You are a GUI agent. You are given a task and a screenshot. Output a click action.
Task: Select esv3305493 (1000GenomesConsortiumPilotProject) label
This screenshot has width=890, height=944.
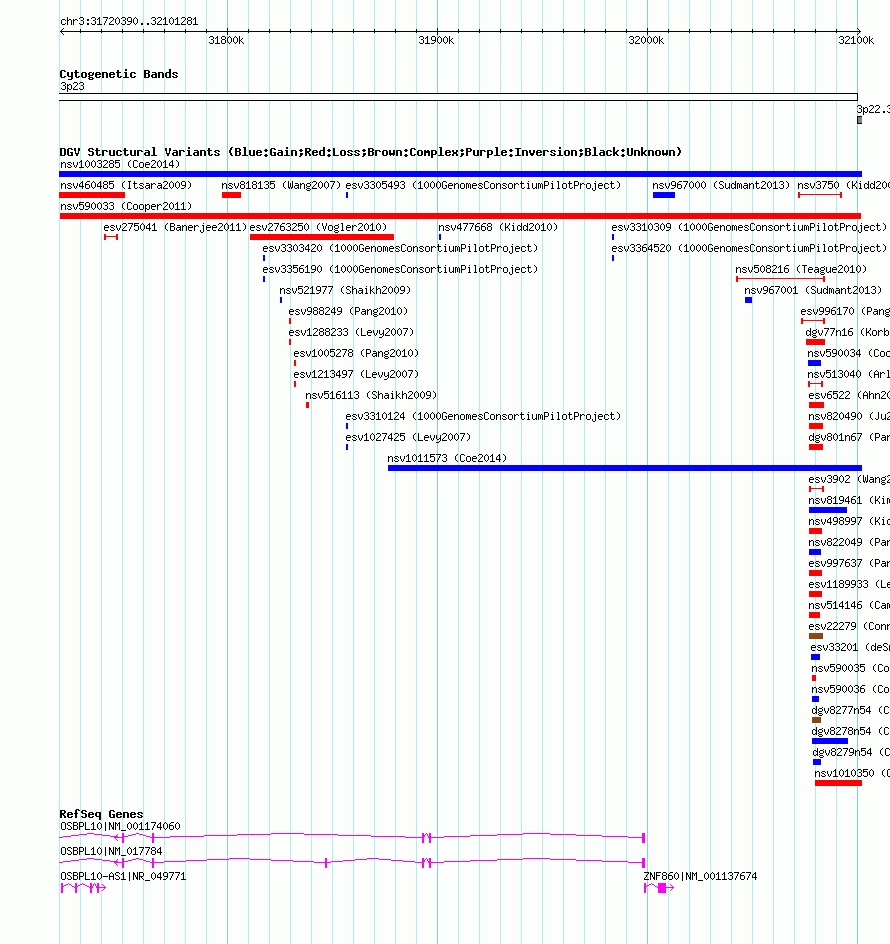pos(483,185)
